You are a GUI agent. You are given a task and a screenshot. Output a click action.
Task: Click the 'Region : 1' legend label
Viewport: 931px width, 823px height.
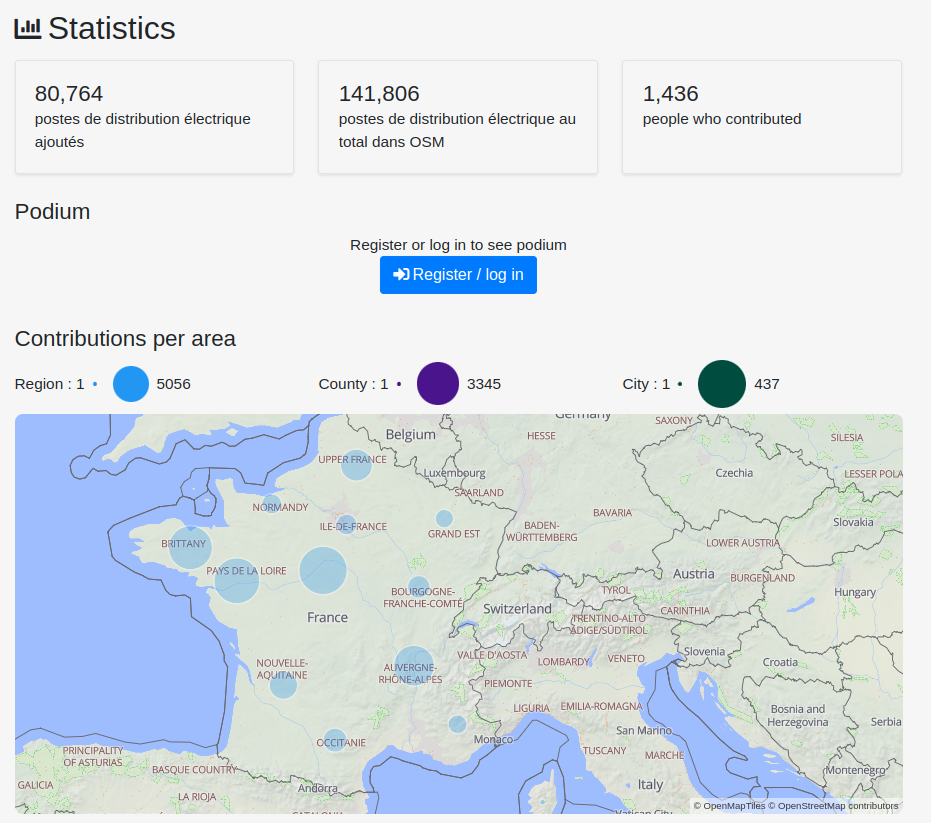(49, 384)
